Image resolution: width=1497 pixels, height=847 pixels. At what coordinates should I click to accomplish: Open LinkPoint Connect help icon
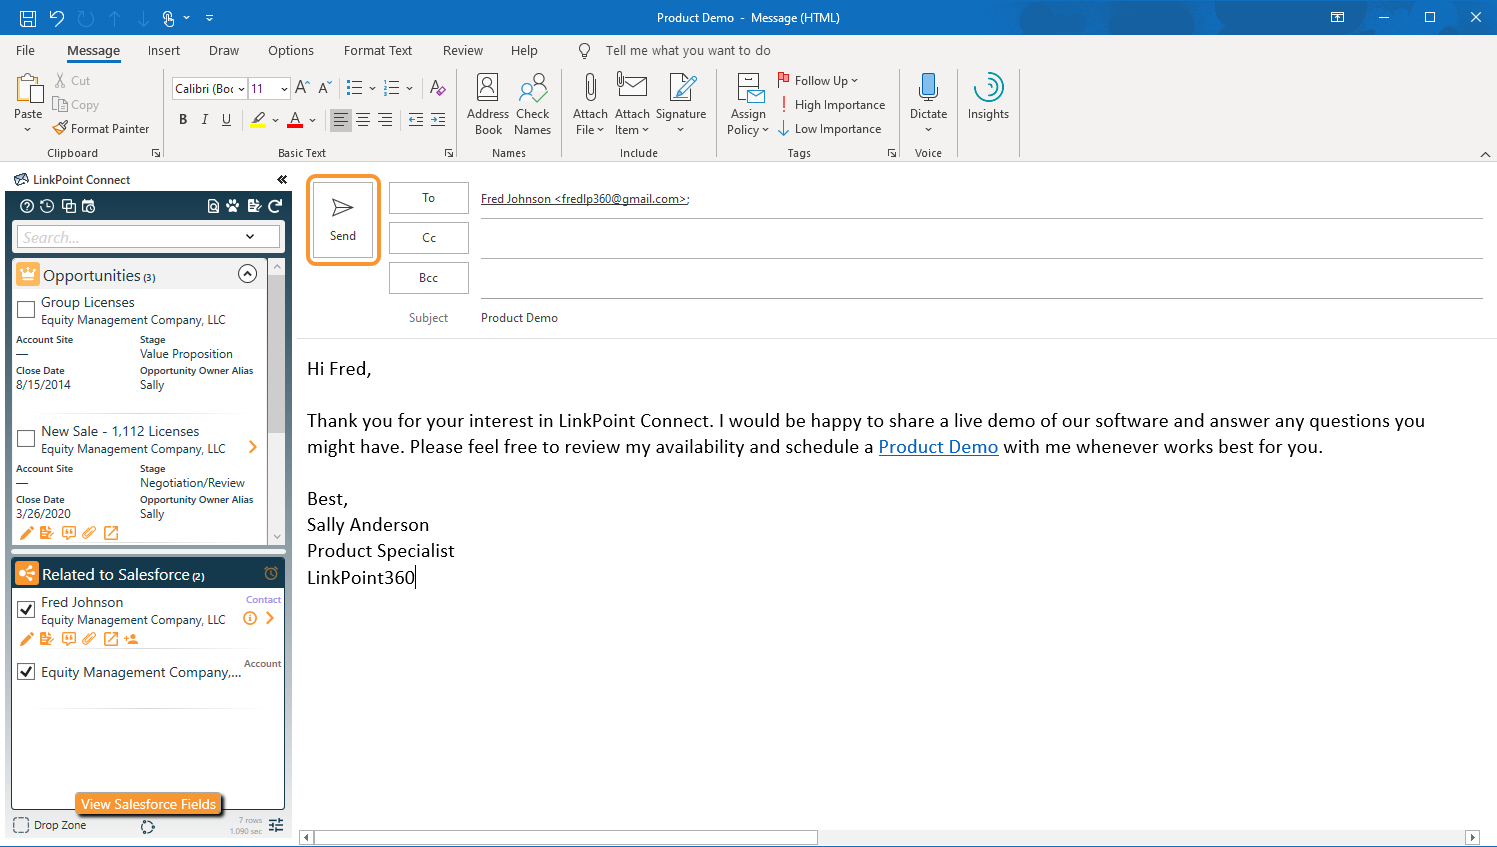tap(27, 206)
